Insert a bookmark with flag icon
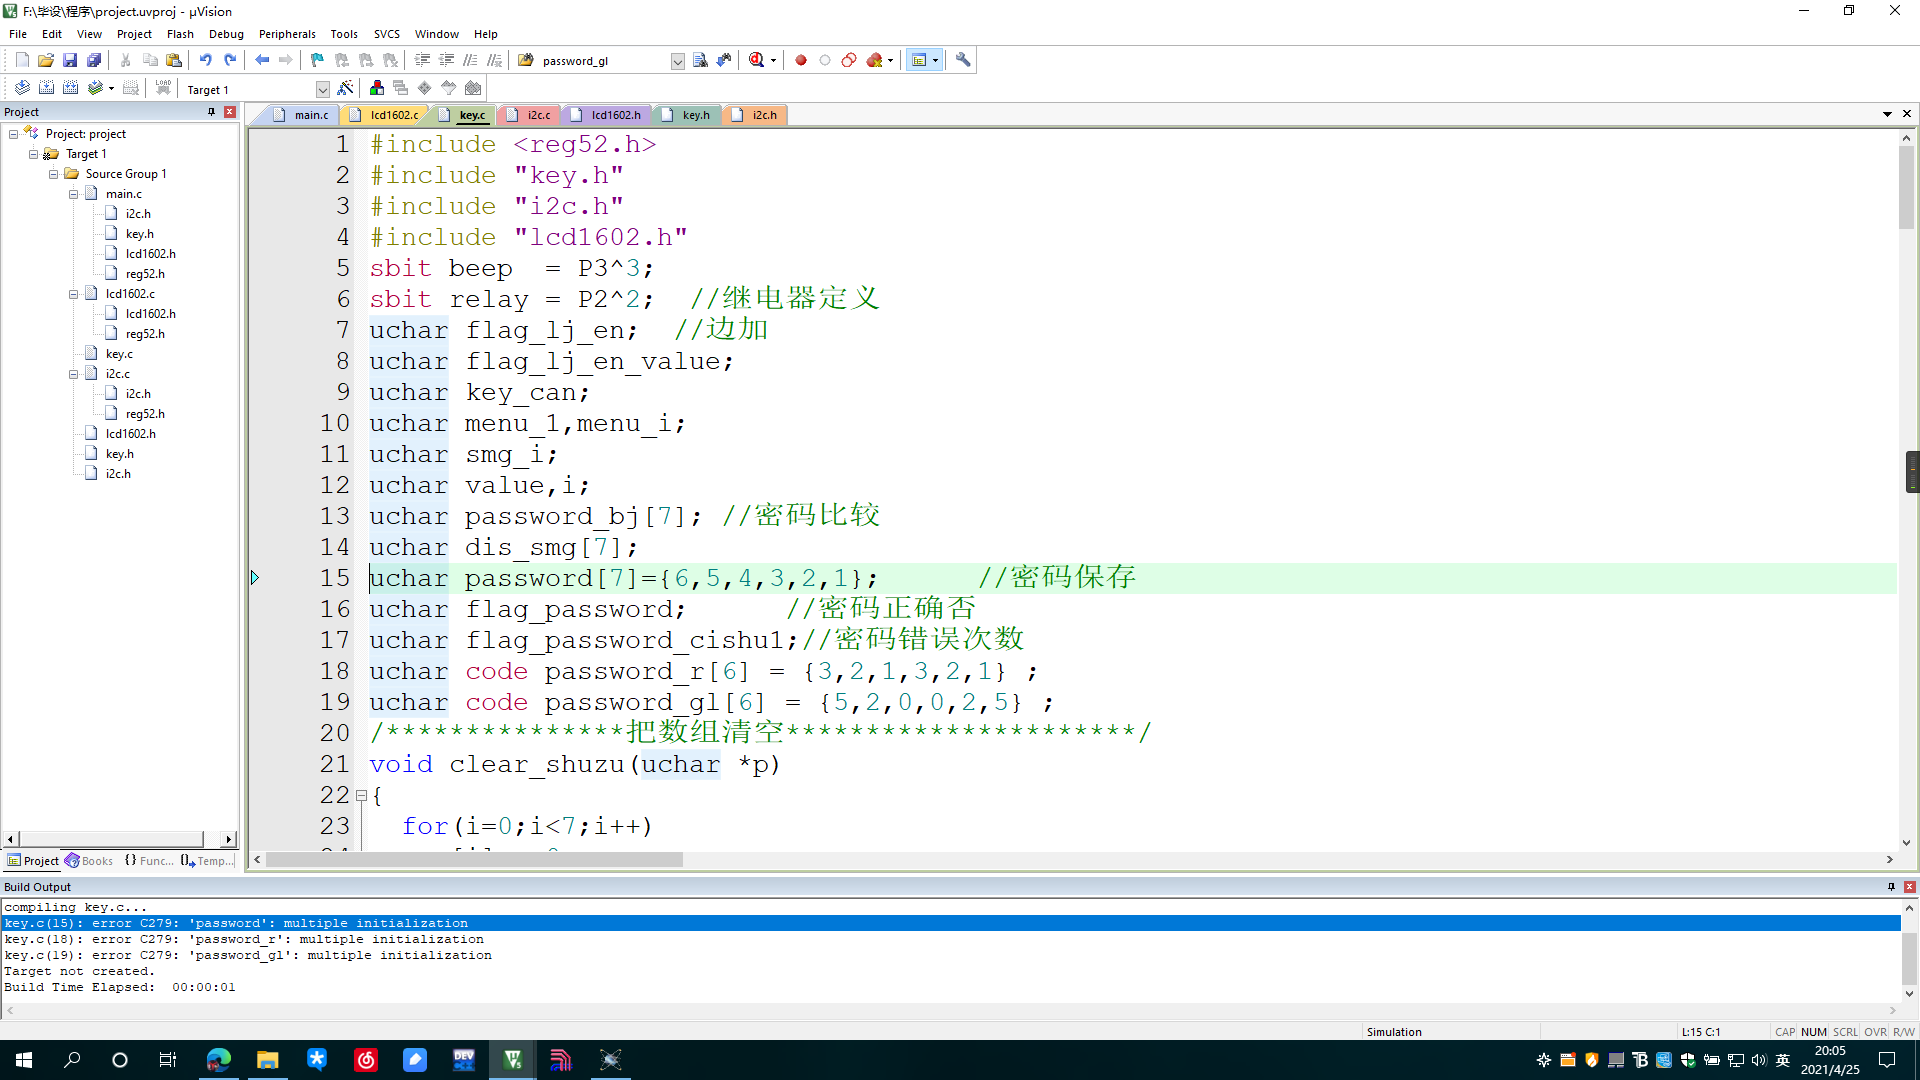1920x1080 pixels. pos(317,60)
